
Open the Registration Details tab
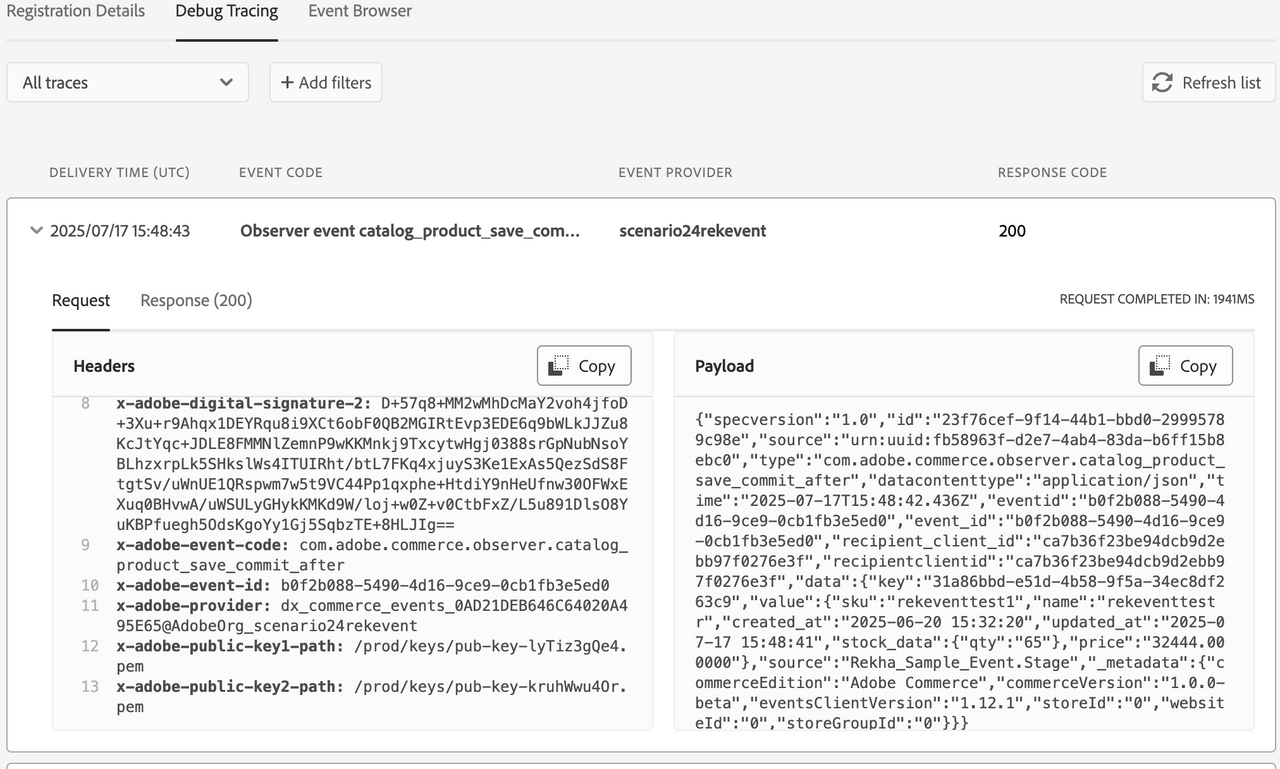pos(75,11)
